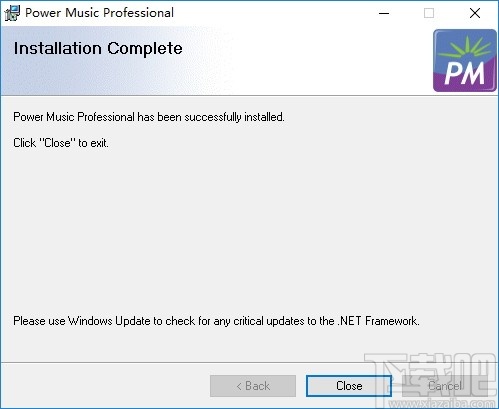Viewport: 499px width, 409px height.
Task: Click the Close button to exit setup
Action: pyautogui.click(x=349, y=386)
